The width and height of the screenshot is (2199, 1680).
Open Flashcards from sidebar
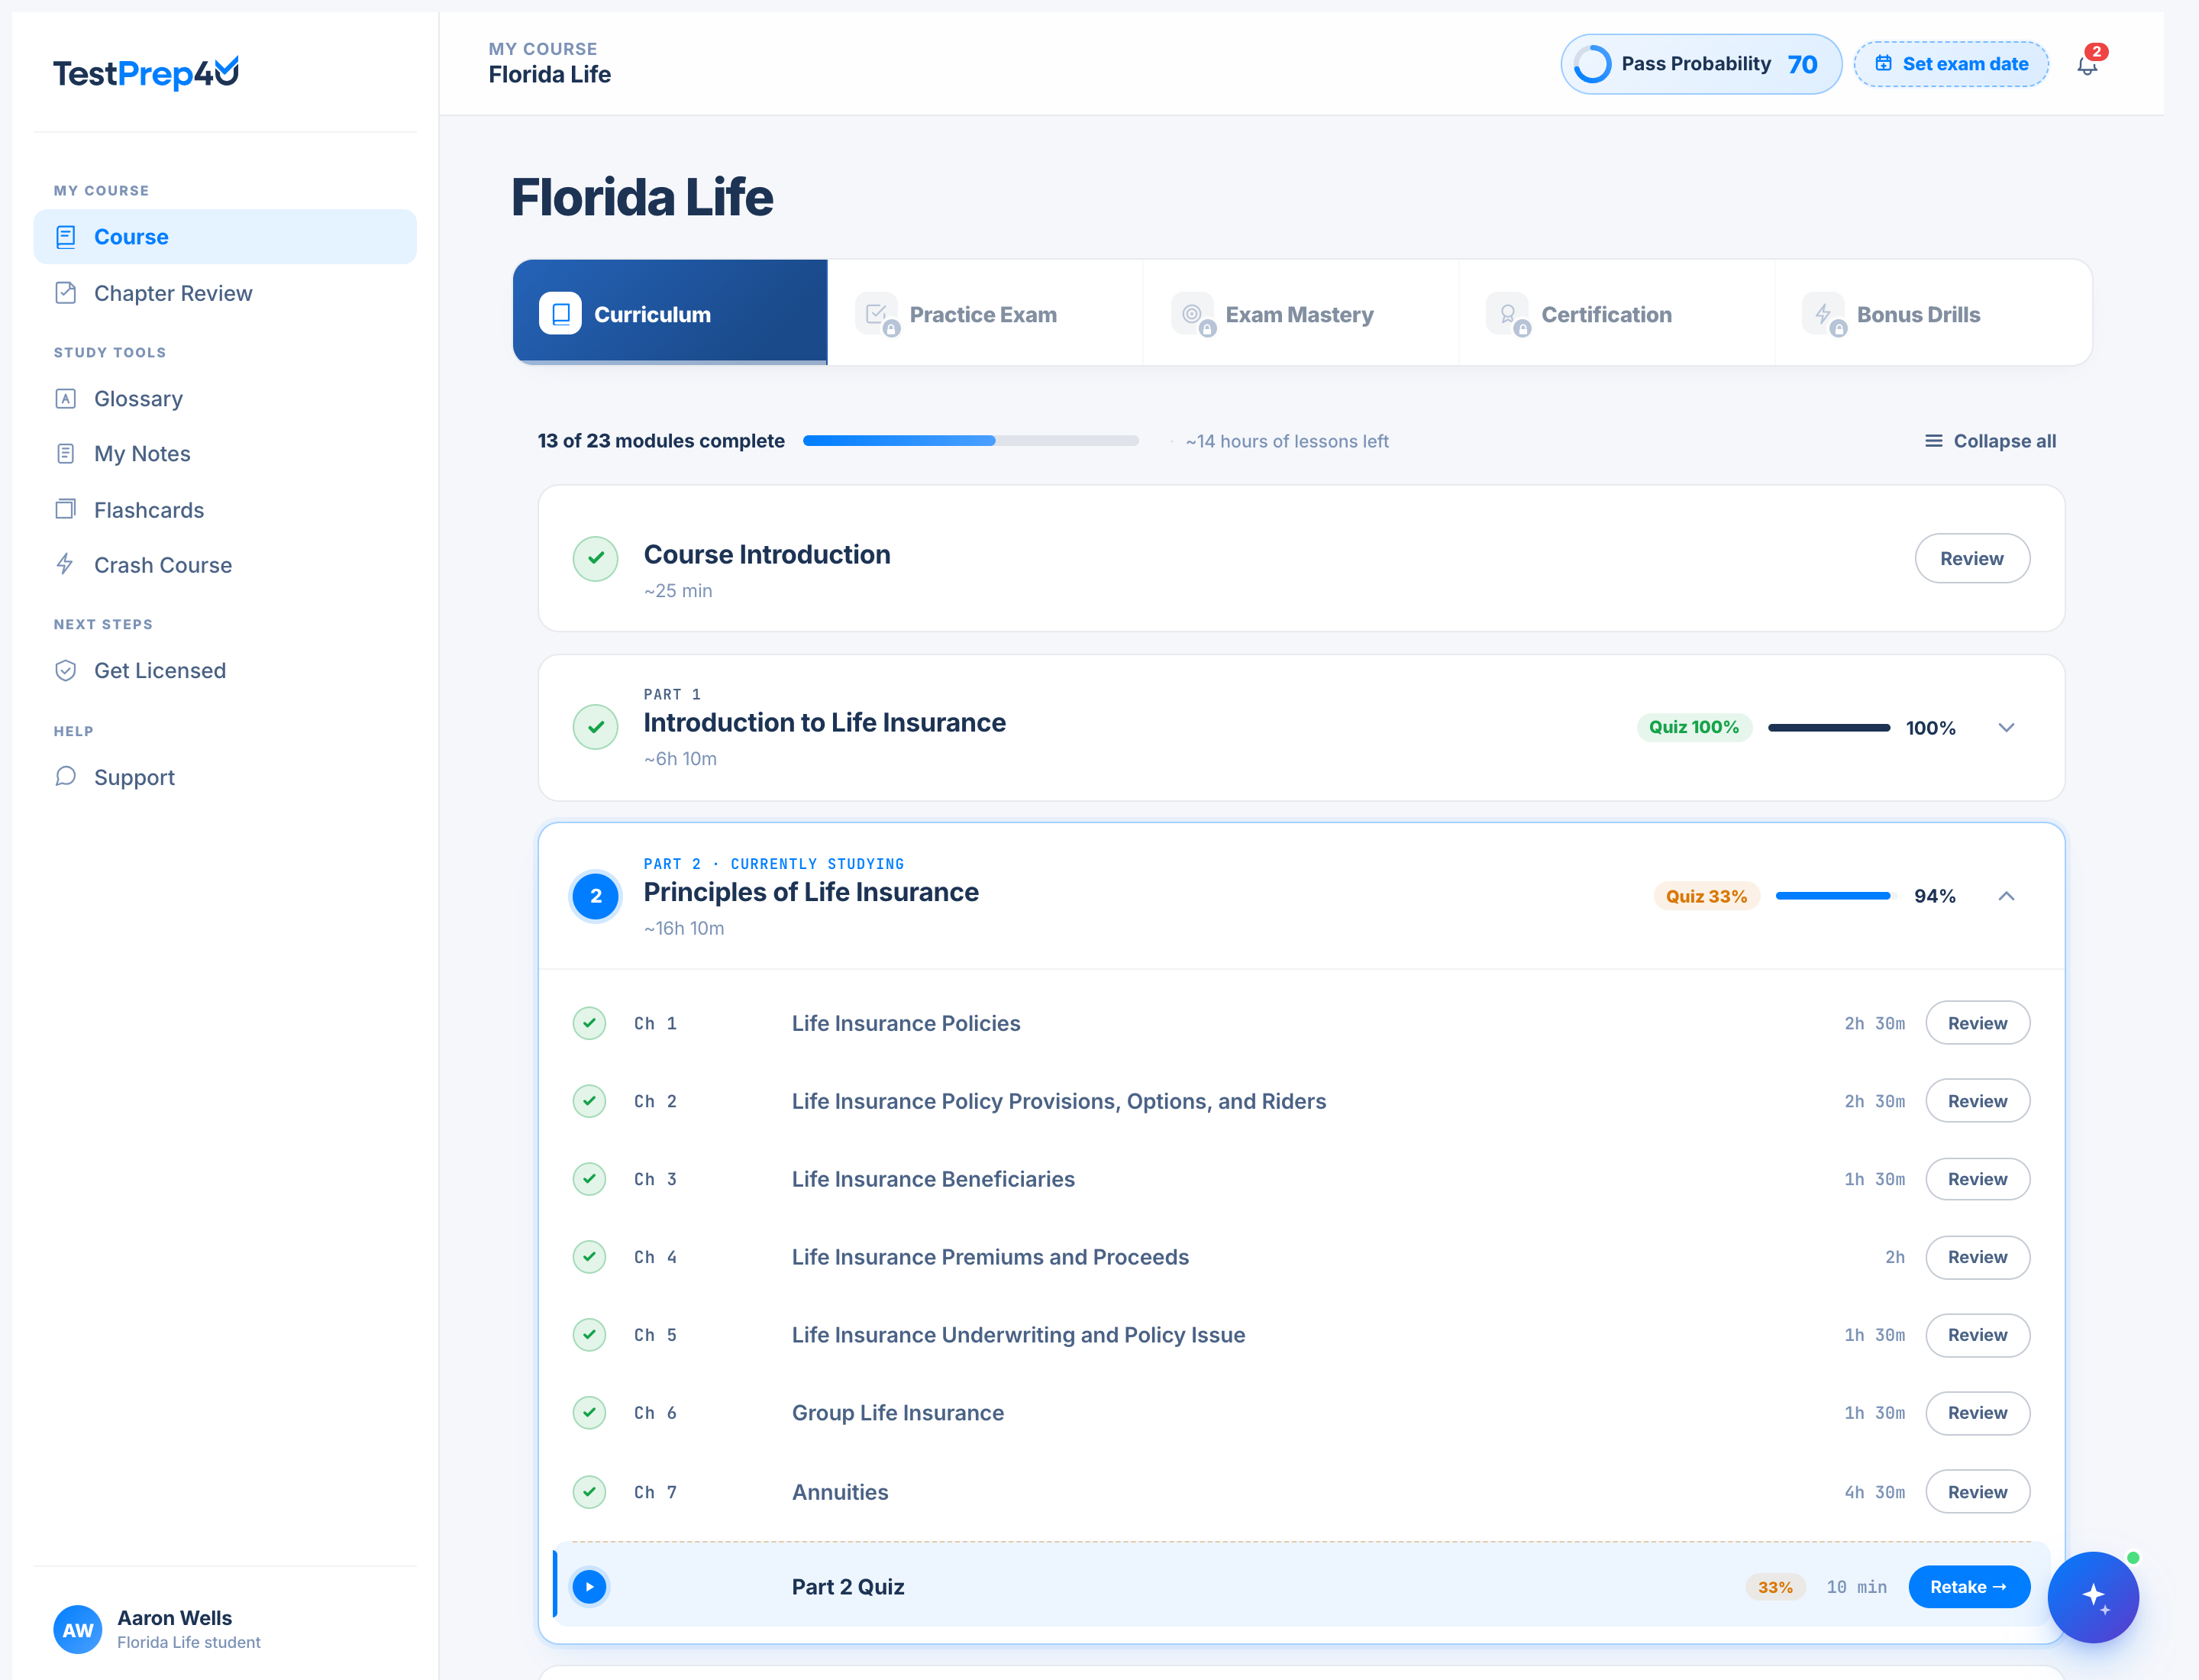coord(225,510)
